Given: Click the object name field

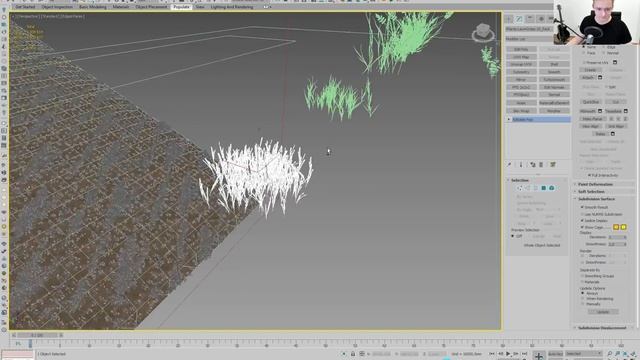Looking at the screenshot, I should click(x=529, y=29).
